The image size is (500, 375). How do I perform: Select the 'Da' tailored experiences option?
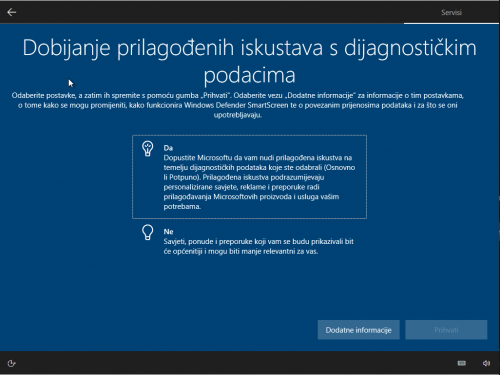tap(249, 177)
